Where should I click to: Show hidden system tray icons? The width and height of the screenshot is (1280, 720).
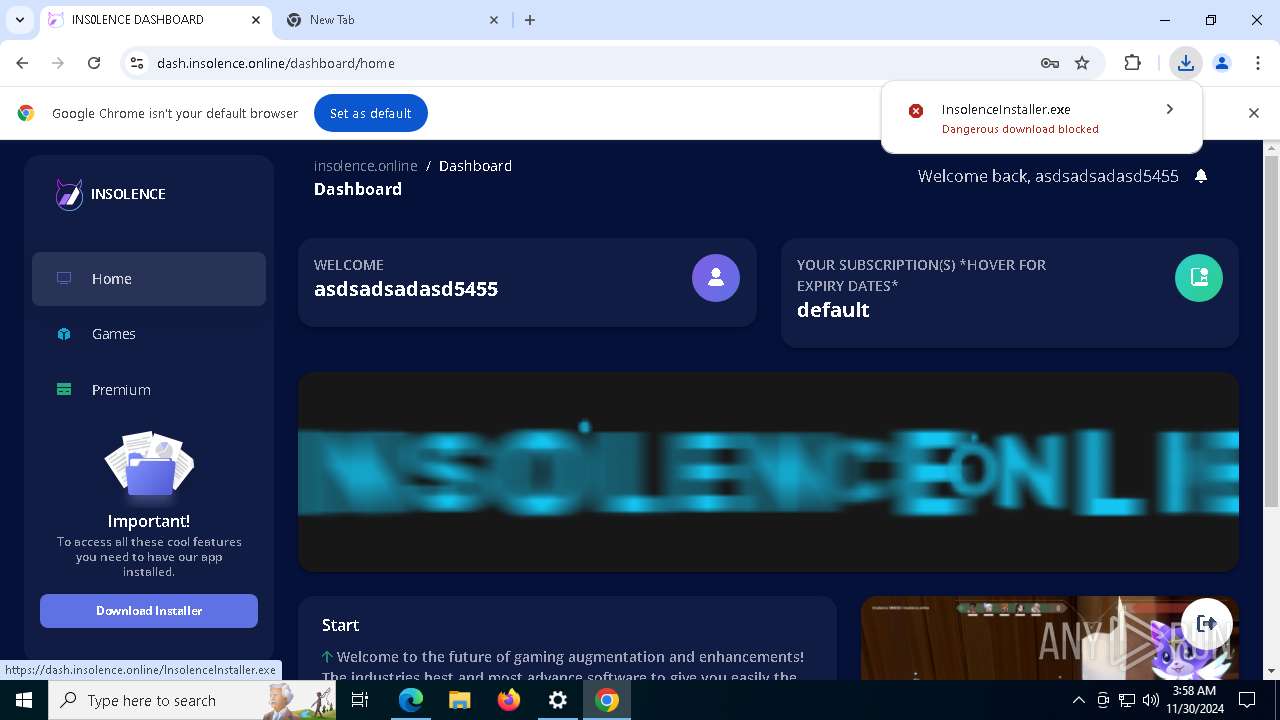[x=1078, y=700]
